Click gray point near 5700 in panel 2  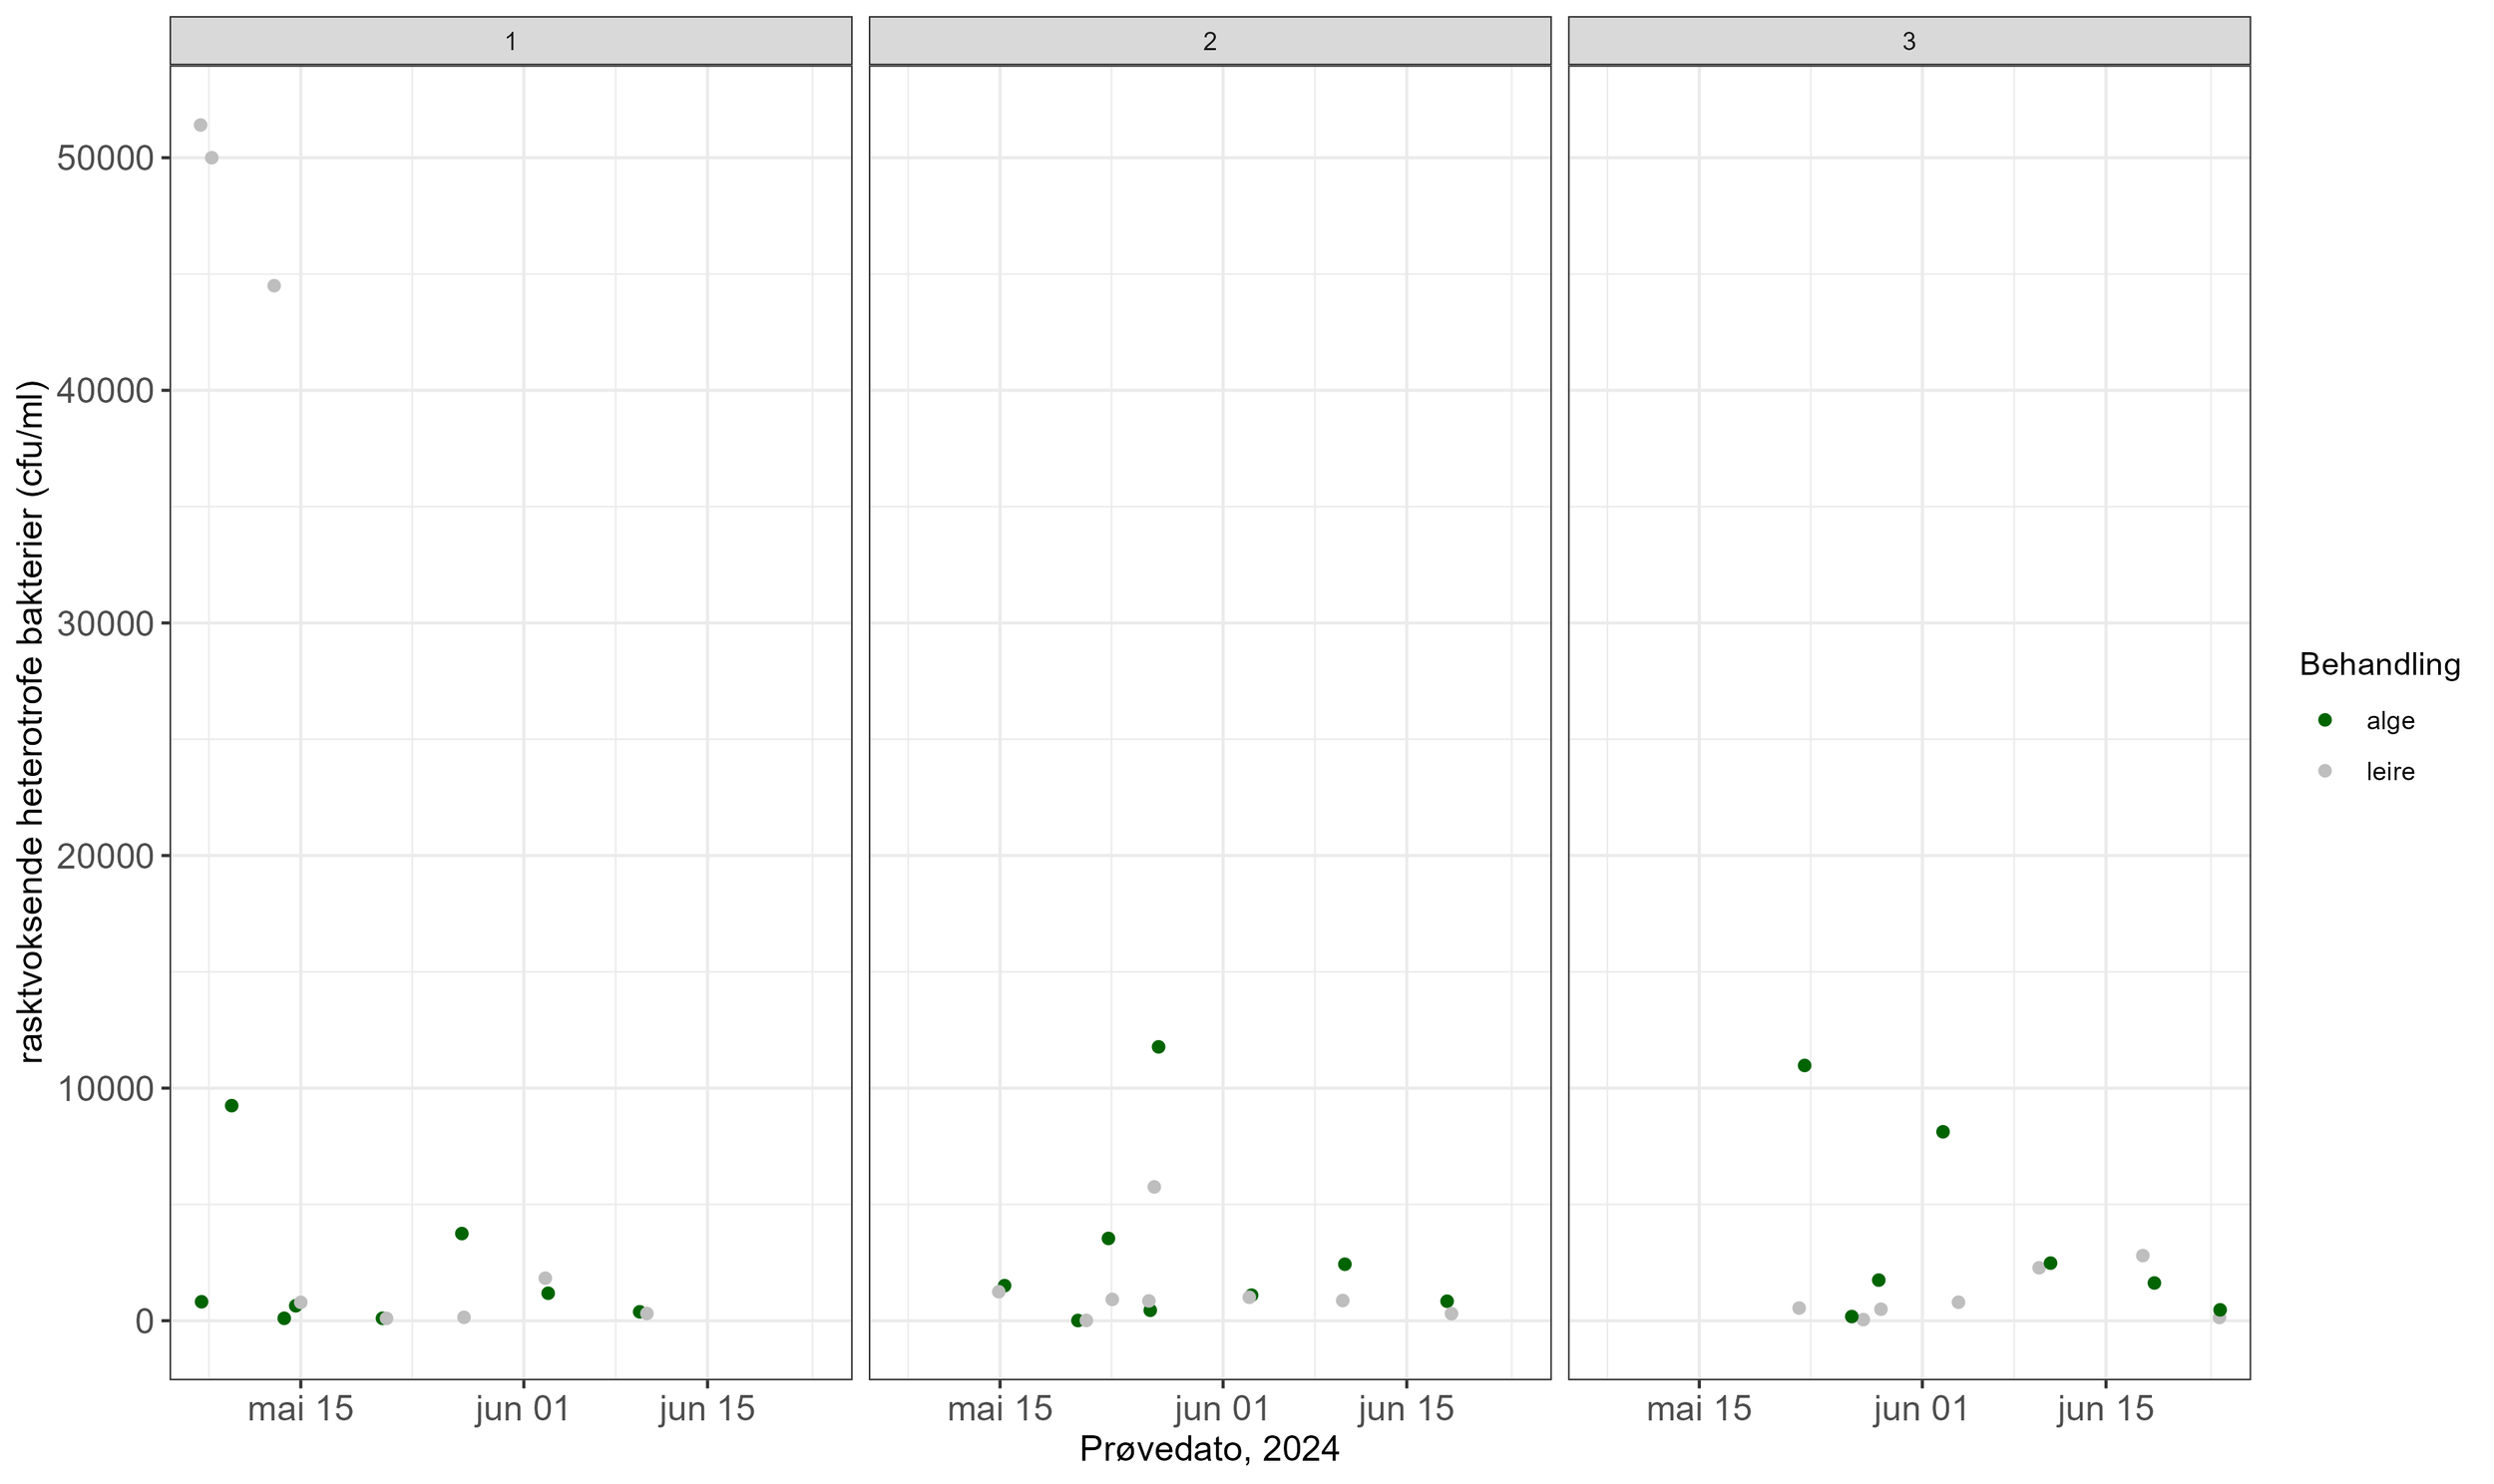tap(1153, 1187)
